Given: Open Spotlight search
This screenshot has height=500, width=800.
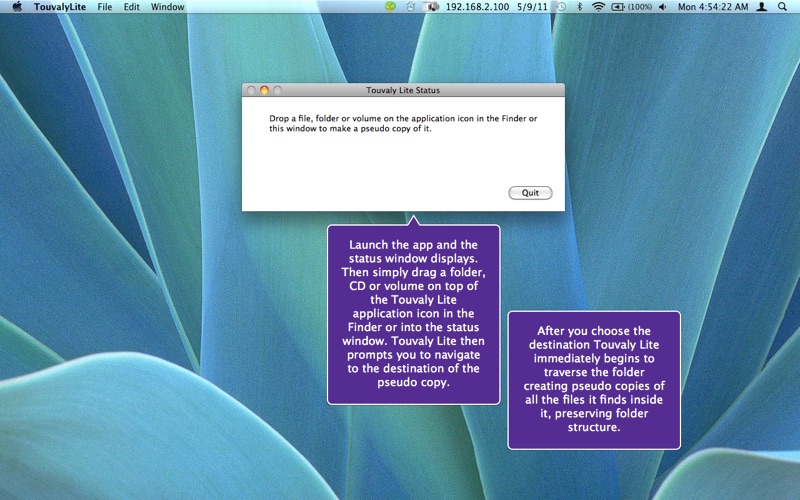Looking at the screenshot, I should [782, 7].
